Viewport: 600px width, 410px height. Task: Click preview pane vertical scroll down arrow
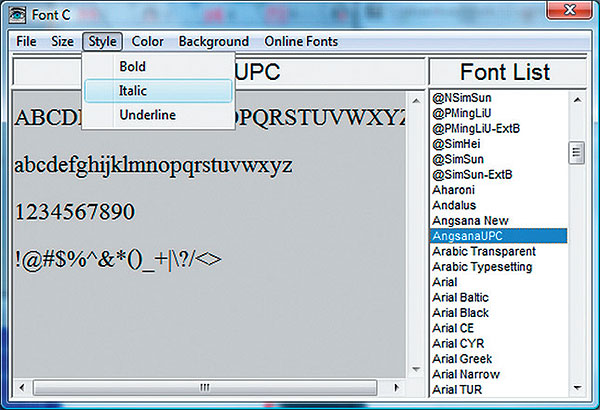(x=416, y=369)
